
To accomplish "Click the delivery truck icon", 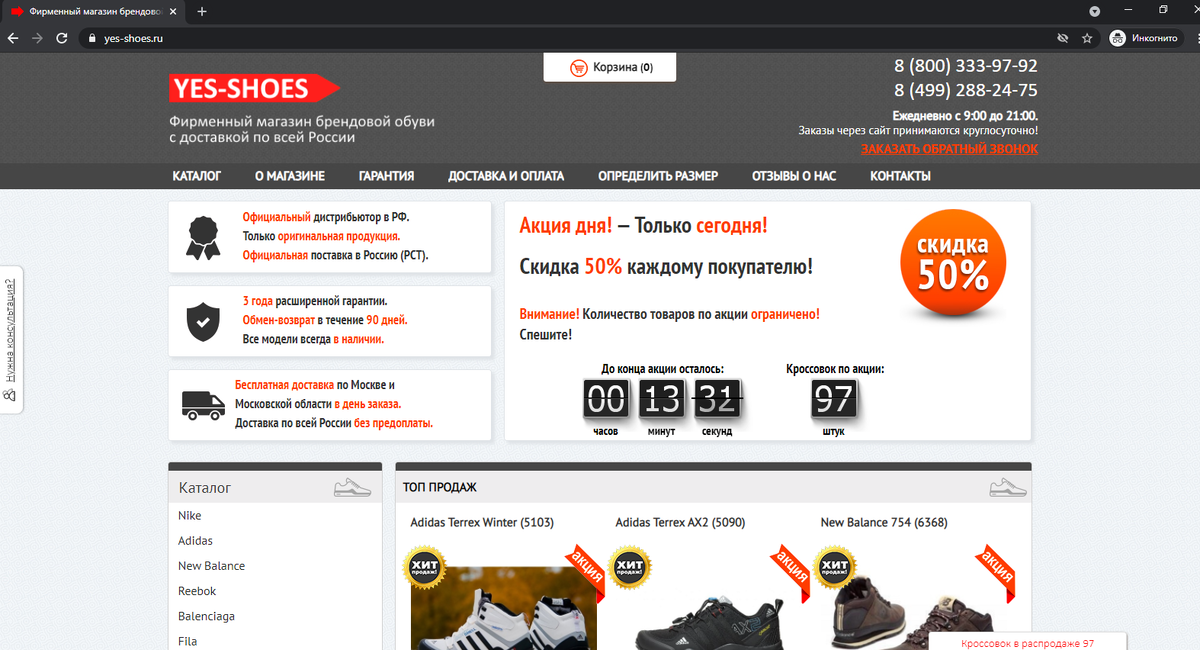I will coord(203,404).
